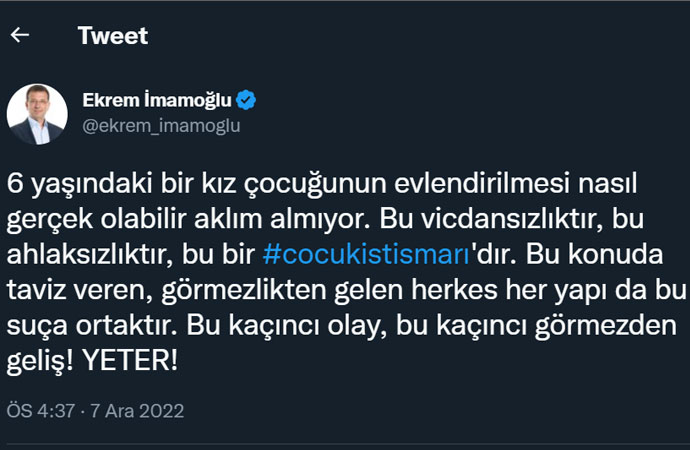Open the Ekrem İmamoğlu display name
Screen dimensions: 690x450
(157, 100)
